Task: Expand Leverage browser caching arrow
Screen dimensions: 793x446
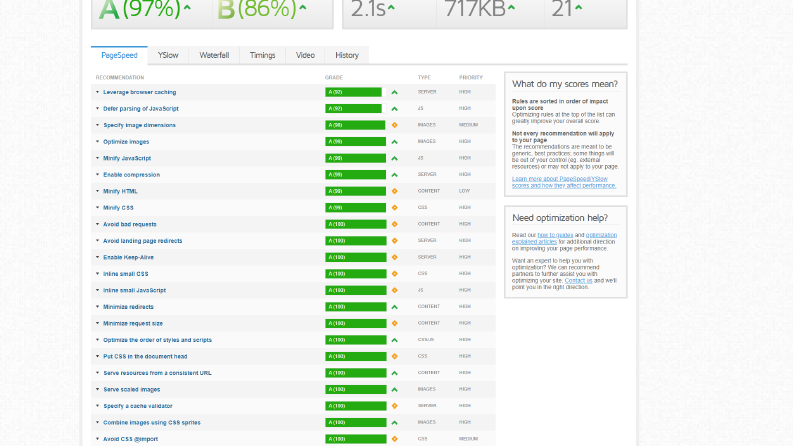Action: [x=98, y=92]
